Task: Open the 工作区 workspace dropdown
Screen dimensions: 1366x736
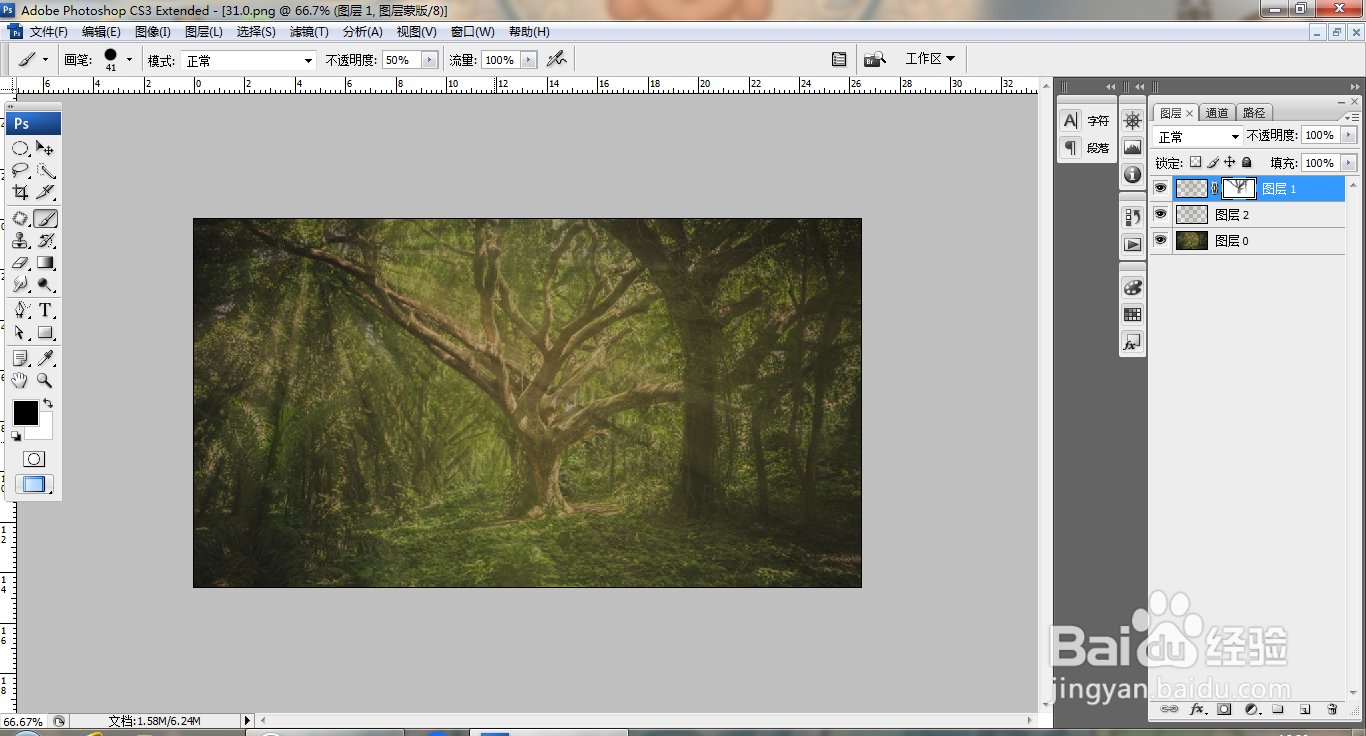Action: point(930,59)
